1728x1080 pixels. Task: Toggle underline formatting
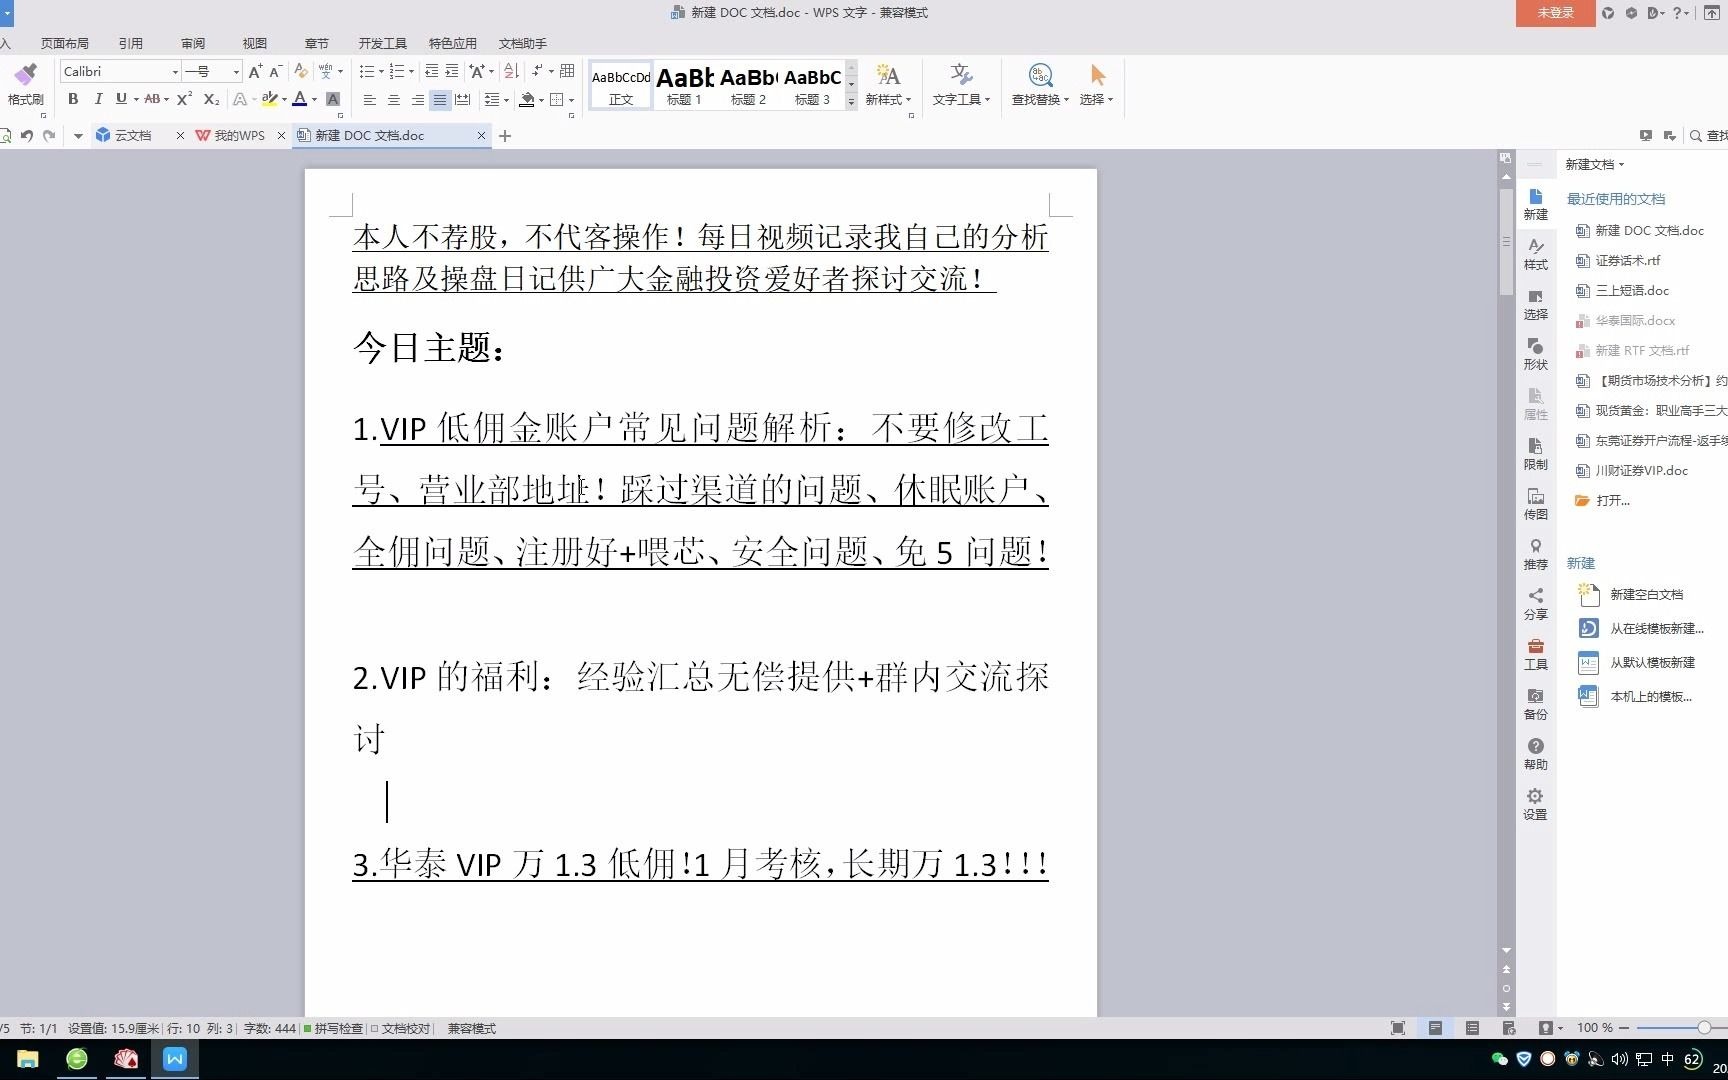[120, 99]
